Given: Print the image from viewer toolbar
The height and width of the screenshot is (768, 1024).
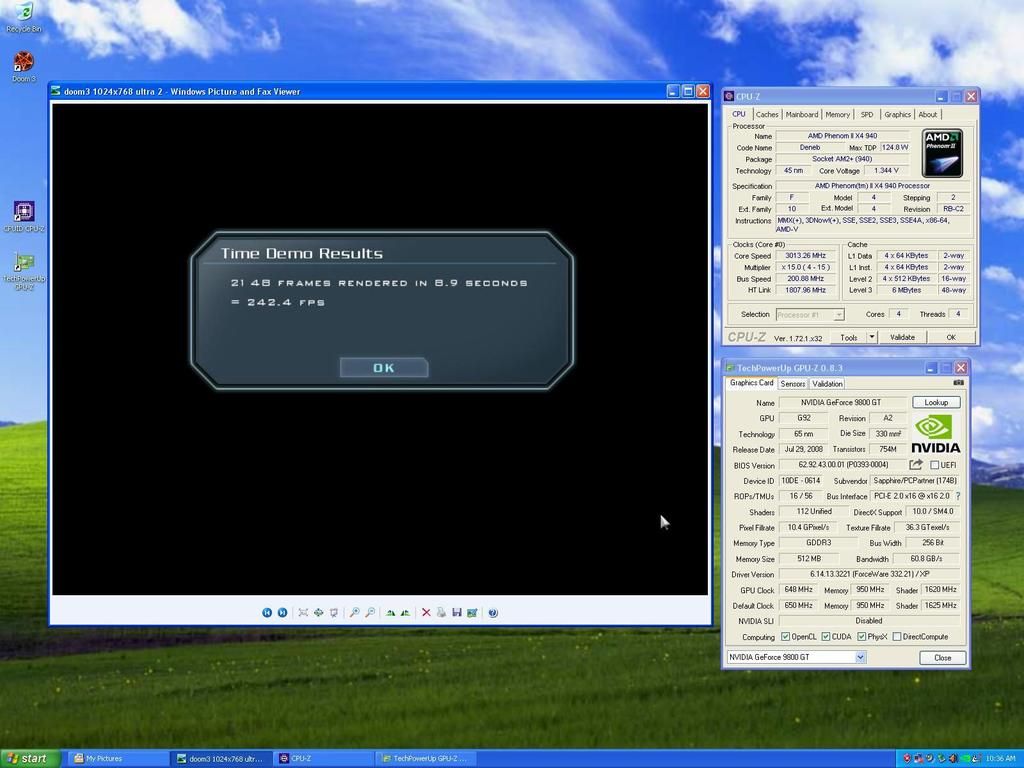Looking at the screenshot, I should (441, 613).
